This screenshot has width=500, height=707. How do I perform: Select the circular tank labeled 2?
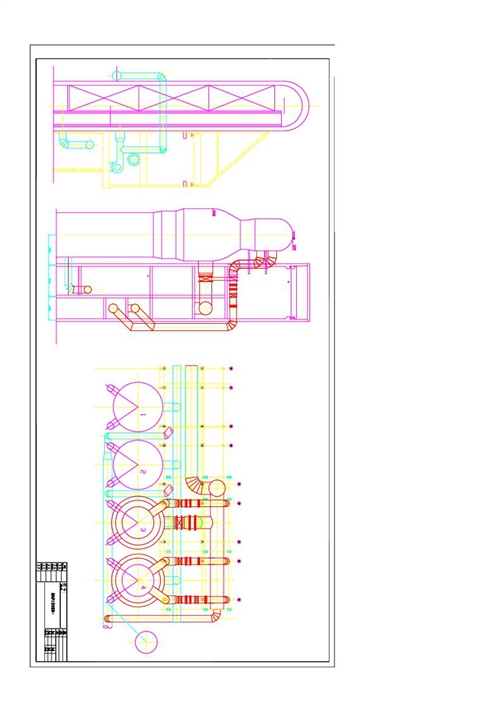[x=138, y=465]
